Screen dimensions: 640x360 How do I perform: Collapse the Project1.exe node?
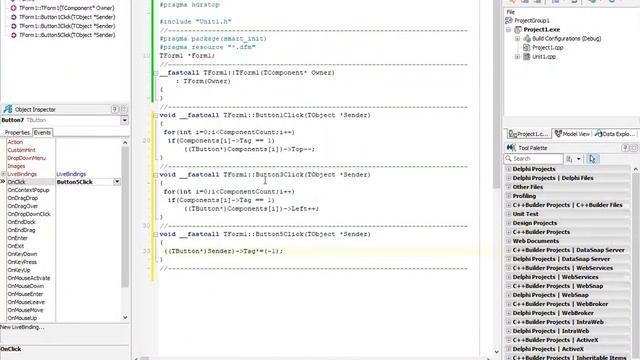(509, 30)
